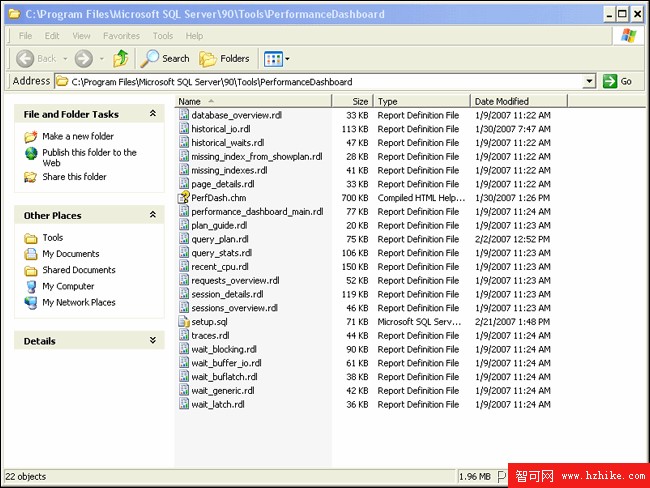This screenshot has height=488, width=650.
Task: Open the Address bar dropdown arrow
Action: click(x=589, y=81)
